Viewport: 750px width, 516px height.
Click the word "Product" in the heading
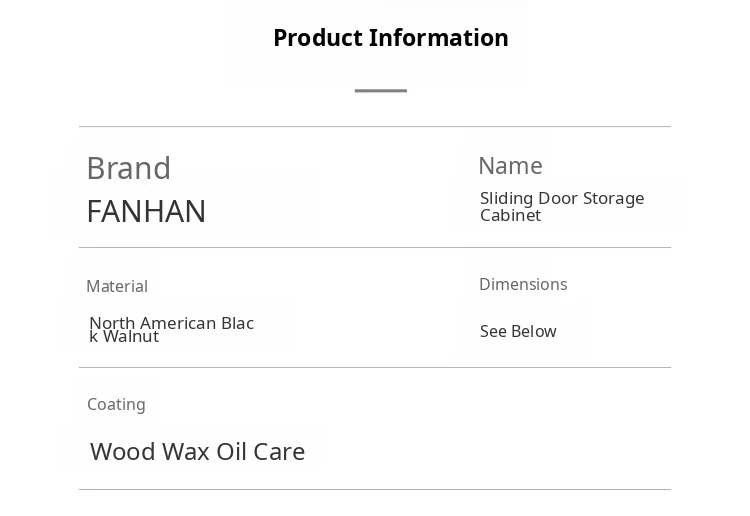click(317, 38)
